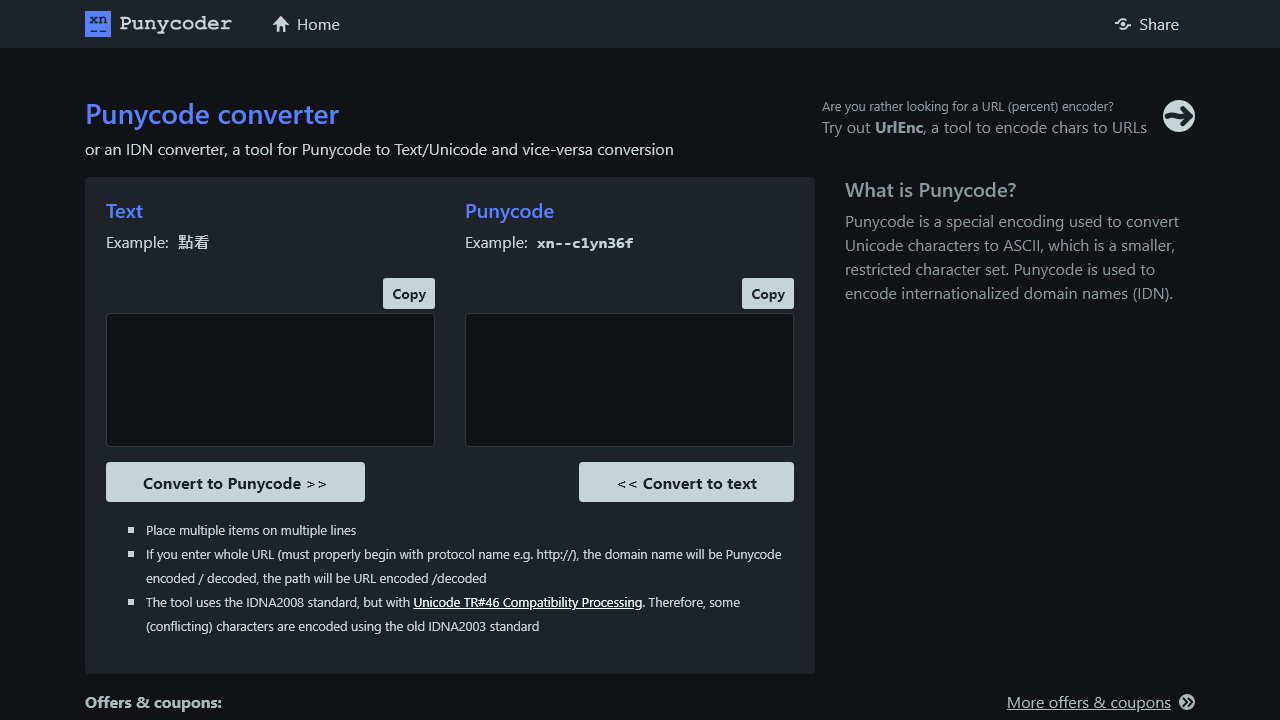This screenshot has height=720, width=1280.
Task: Copy the Punycode field contents
Action: (768, 294)
